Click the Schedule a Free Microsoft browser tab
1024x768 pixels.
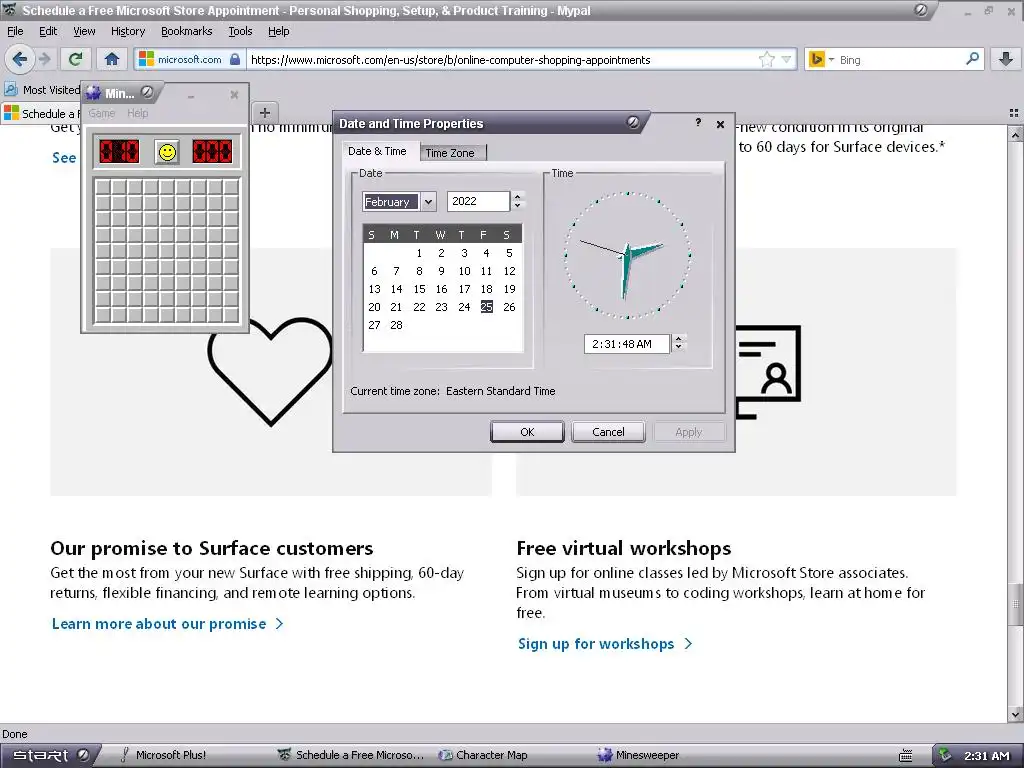[x=40, y=113]
